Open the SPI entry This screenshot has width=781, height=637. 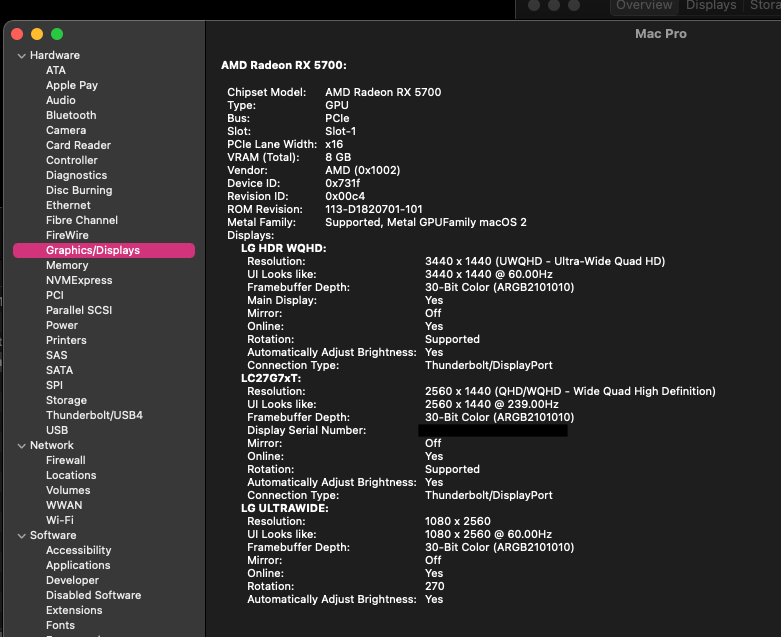tap(54, 385)
